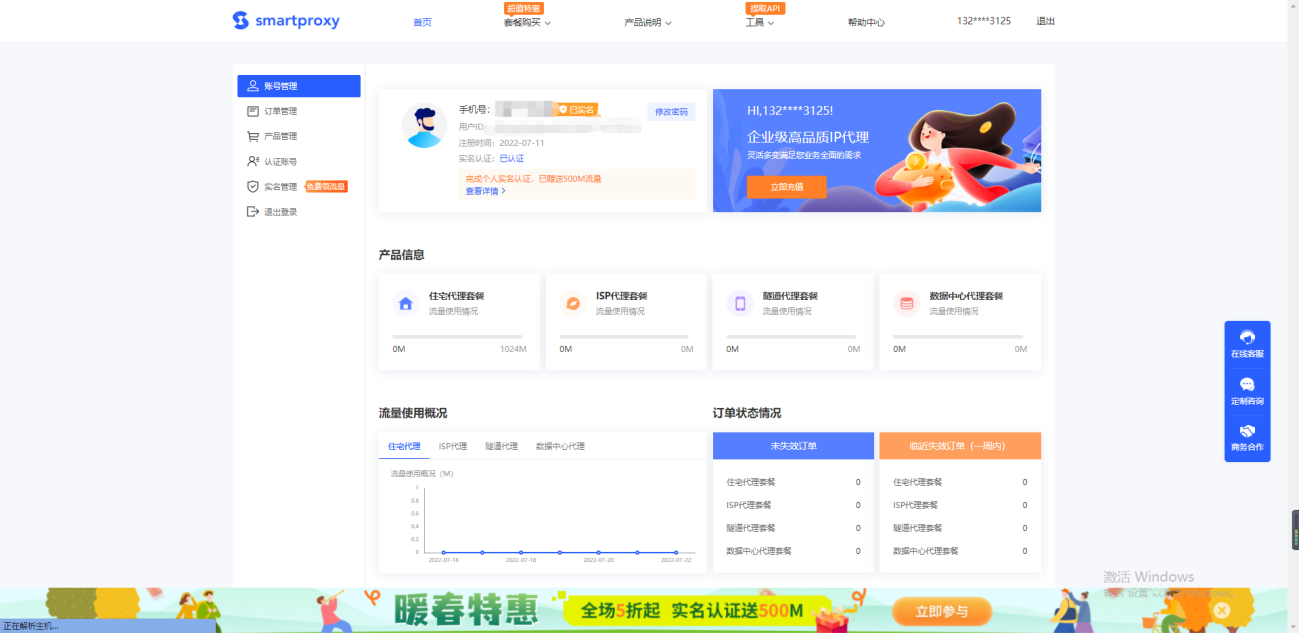Click the 隧道代理套餐 phone icon
Viewport: 1299px width, 633px height.
740,303
